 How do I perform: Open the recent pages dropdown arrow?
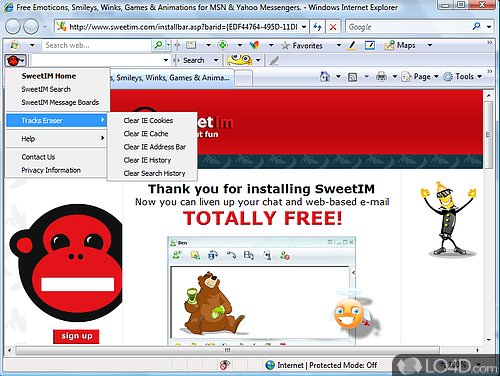click(x=45, y=27)
